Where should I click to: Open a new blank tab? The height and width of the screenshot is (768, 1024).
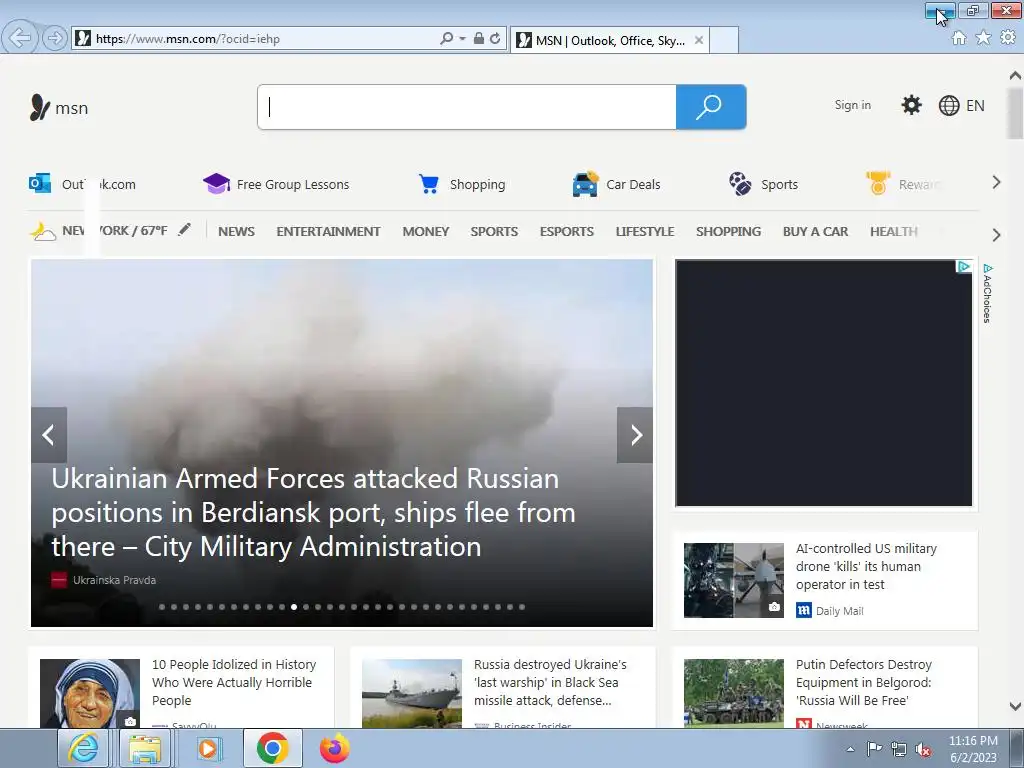tap(724, 40)
